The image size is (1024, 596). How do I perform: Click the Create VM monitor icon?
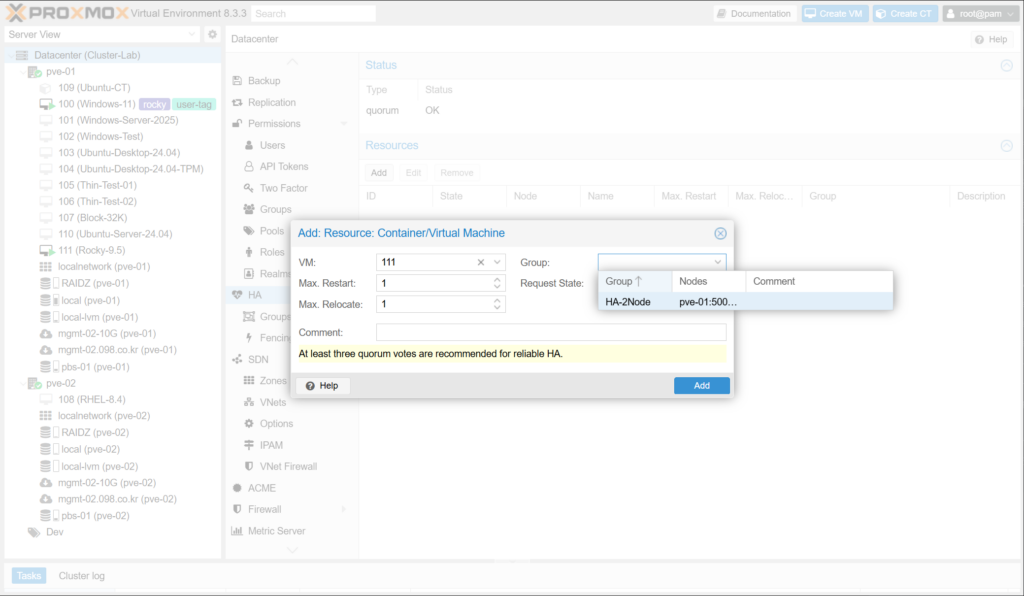pos(811,14)
